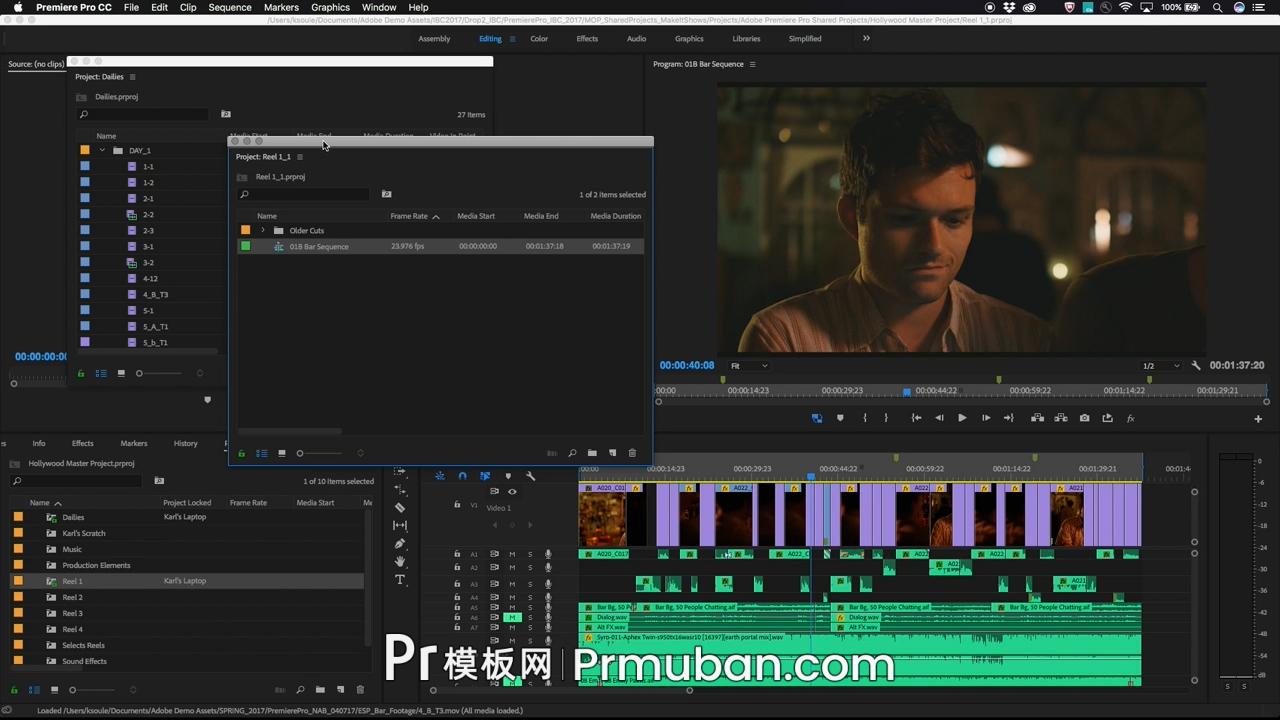Select the Razor tool in the timeline toolbar
This screenshot has height=720, width=1280.
[399, 507]
